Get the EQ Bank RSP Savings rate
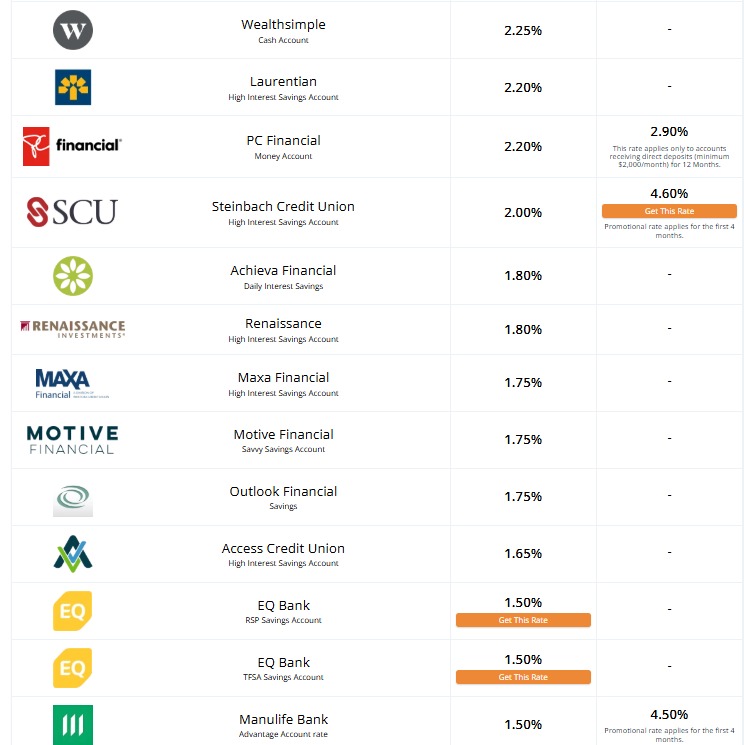744x745 pixels. 523,620
